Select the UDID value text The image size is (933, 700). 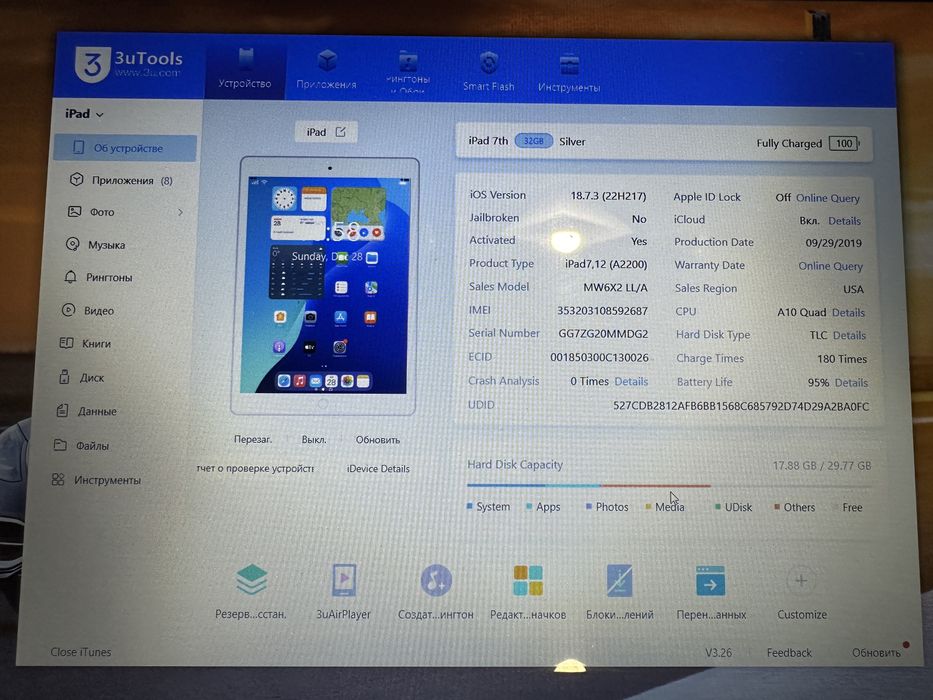[x=741, y=407]
